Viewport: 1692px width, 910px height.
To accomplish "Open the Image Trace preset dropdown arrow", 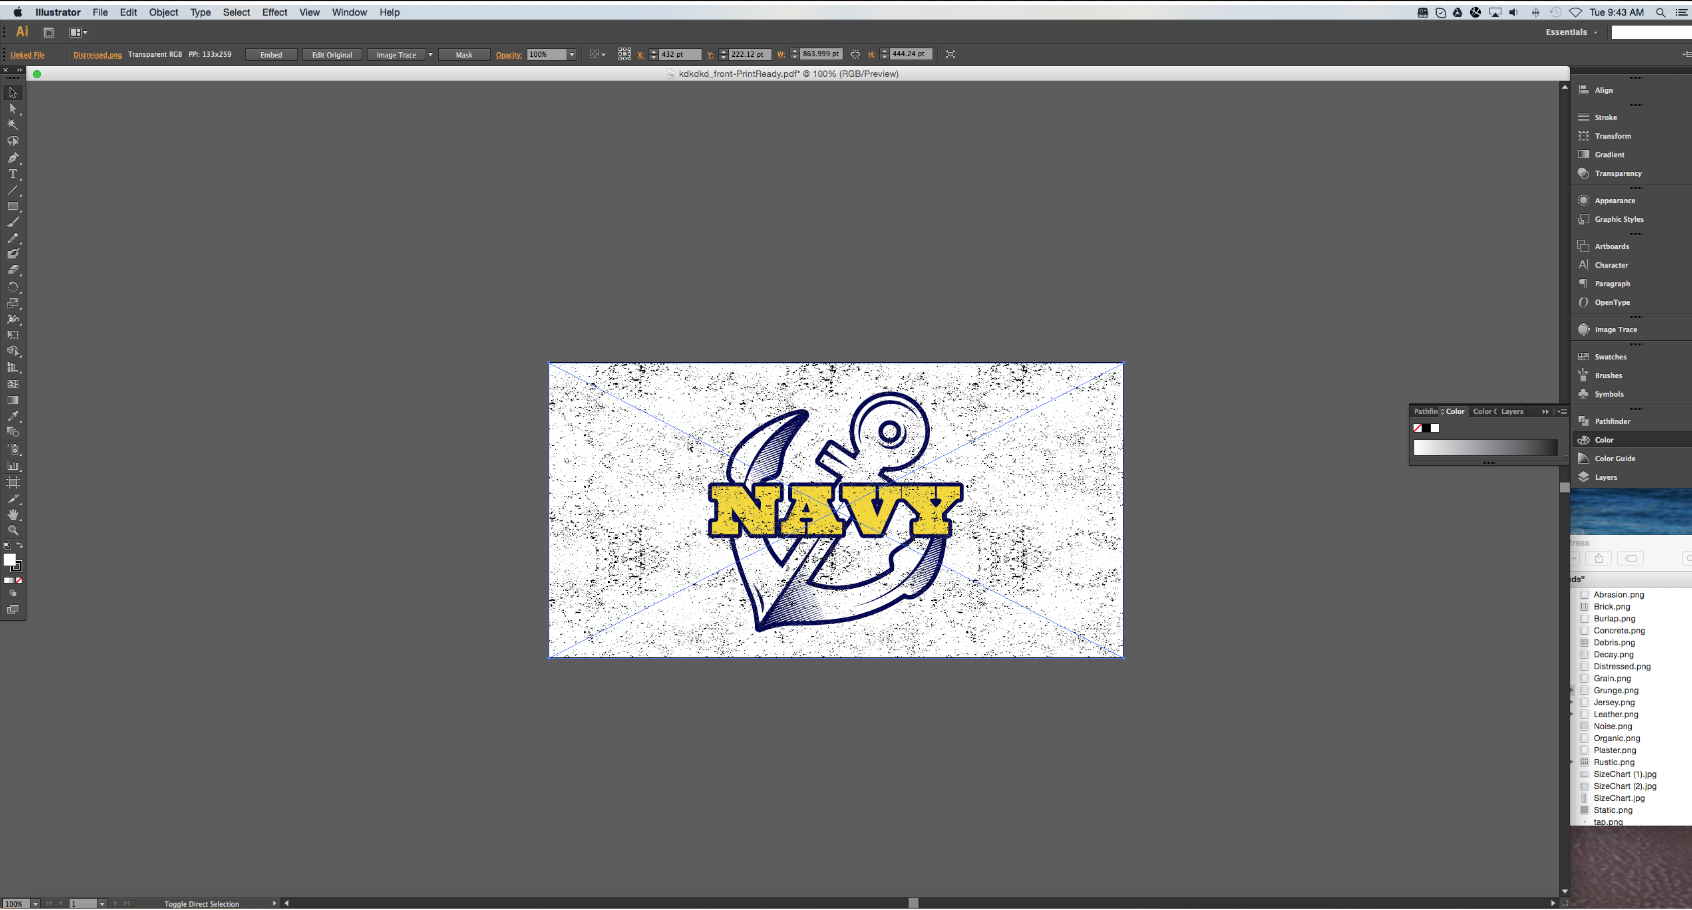I will click(x=431, y=54).
